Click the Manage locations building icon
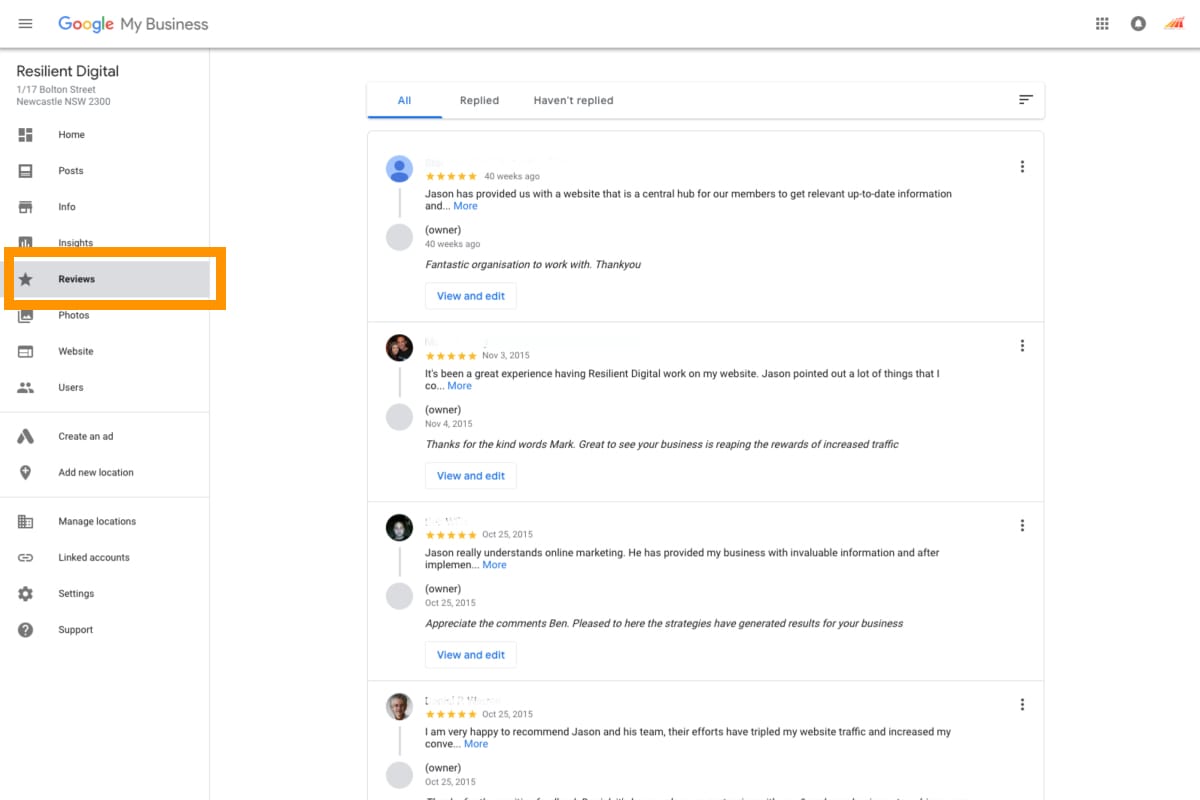The width and height of the screenshot is (1200, 800). pos(26,522)
